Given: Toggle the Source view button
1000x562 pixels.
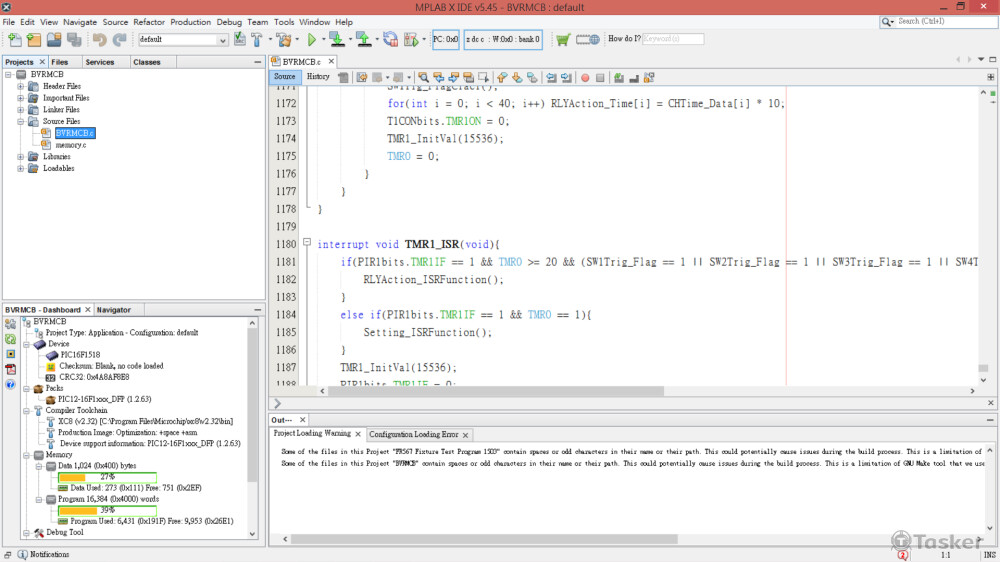Looking at the screenshot, I should (285, 77).
